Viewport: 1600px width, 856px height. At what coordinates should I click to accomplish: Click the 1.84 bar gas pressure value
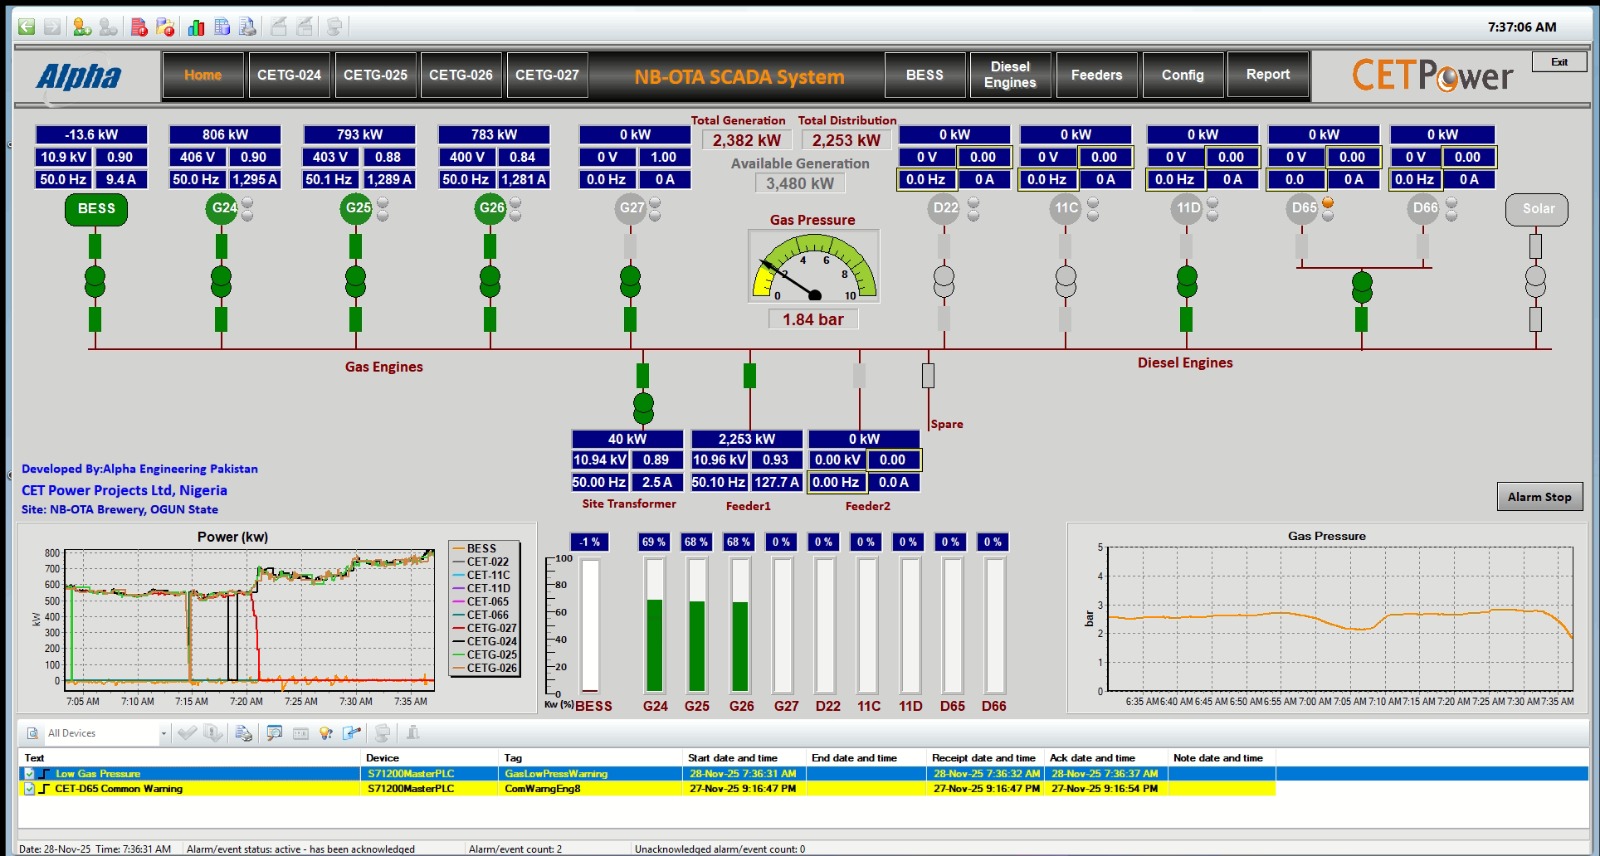coord(813,319)
